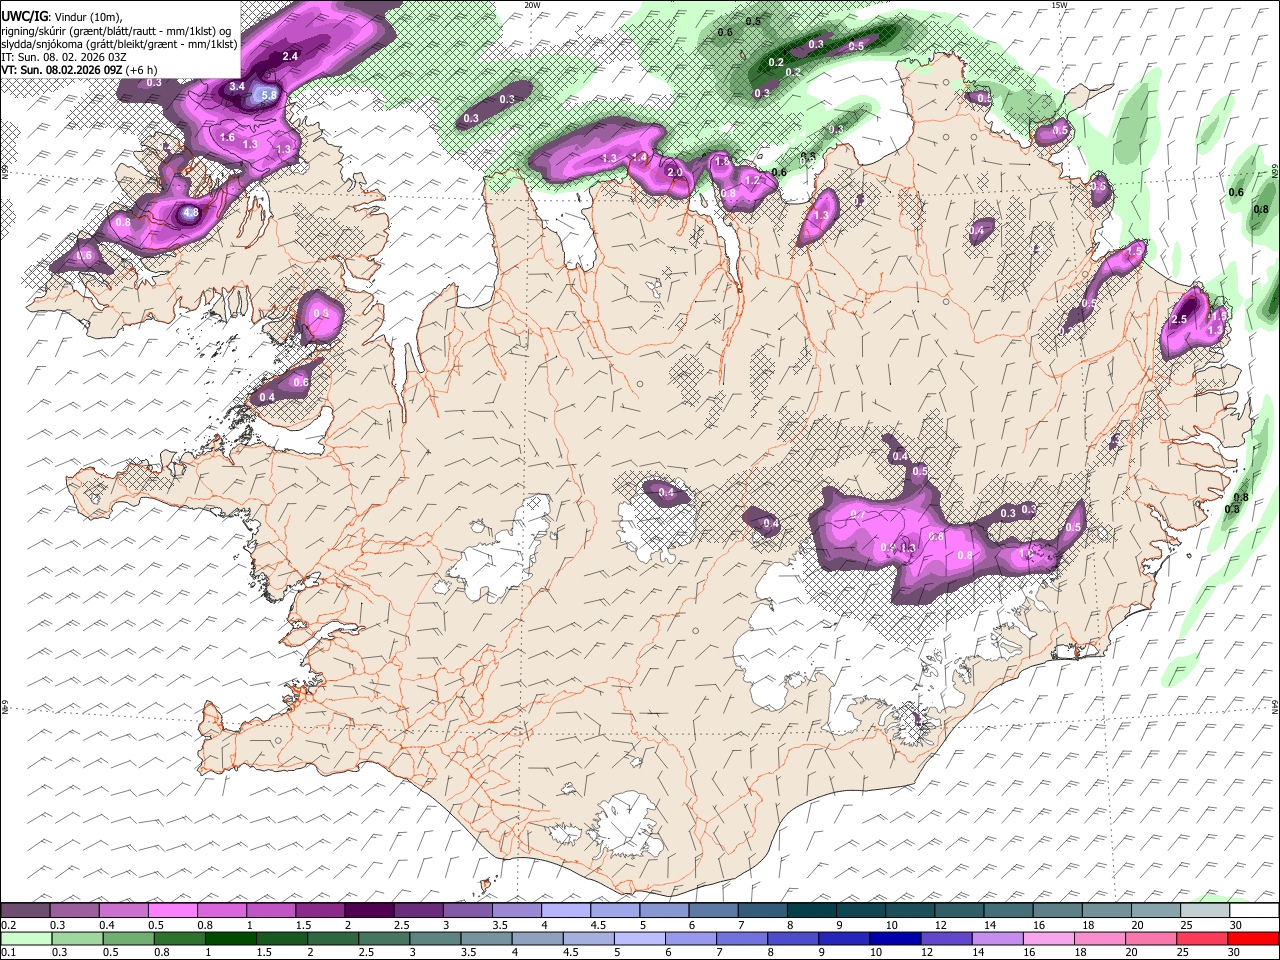Click the "rigning/skúrir" legend description line

tap(116, 30)
